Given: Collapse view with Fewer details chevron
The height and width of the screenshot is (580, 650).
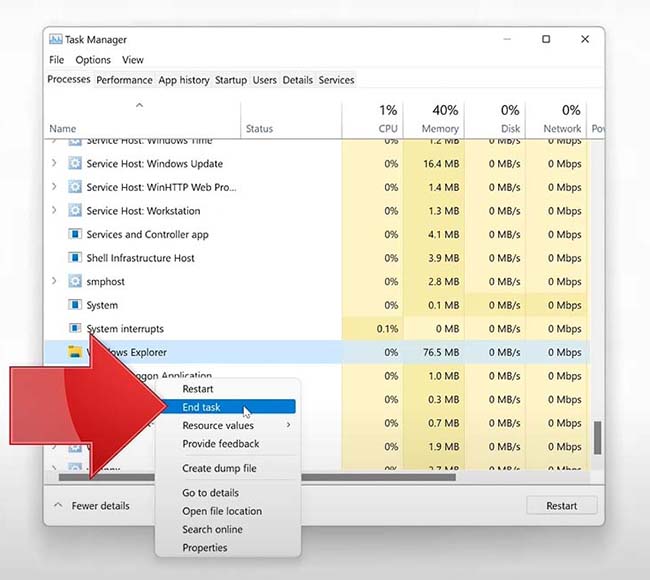Looking at the screenshot, I should coord(58,505).
